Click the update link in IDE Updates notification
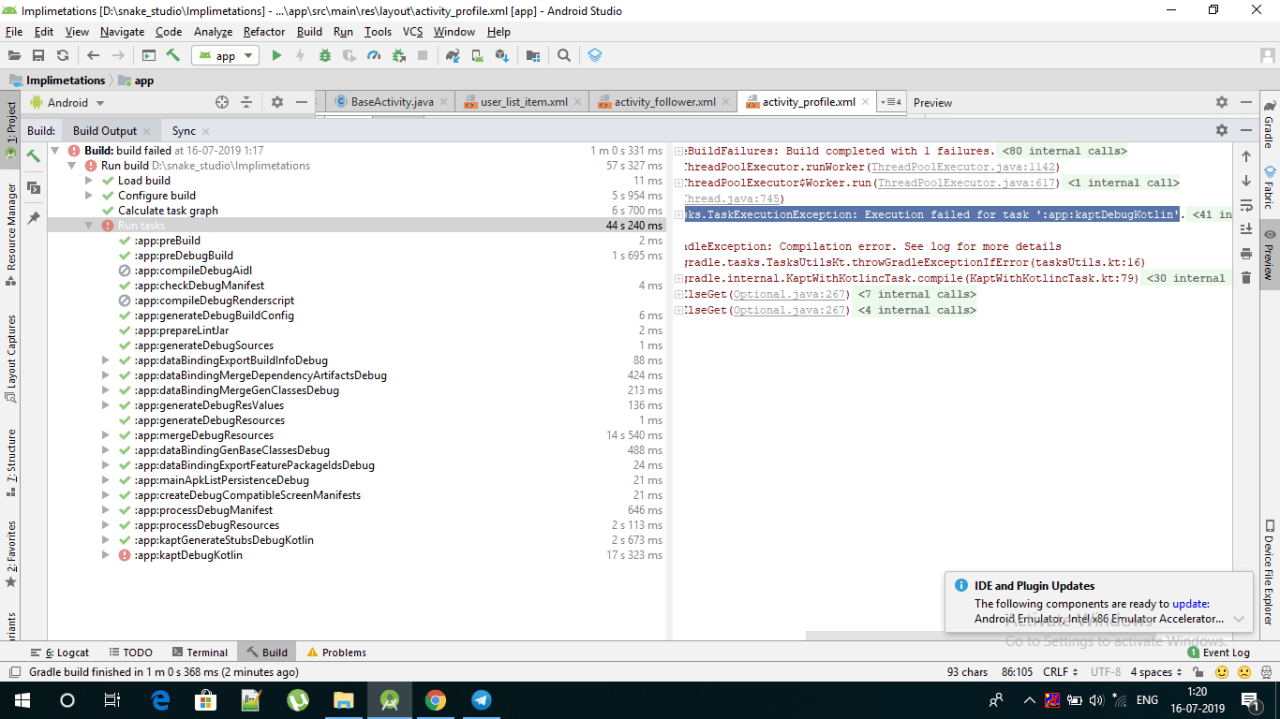This screenshot has width=1280, height=719. (1190, 604)
